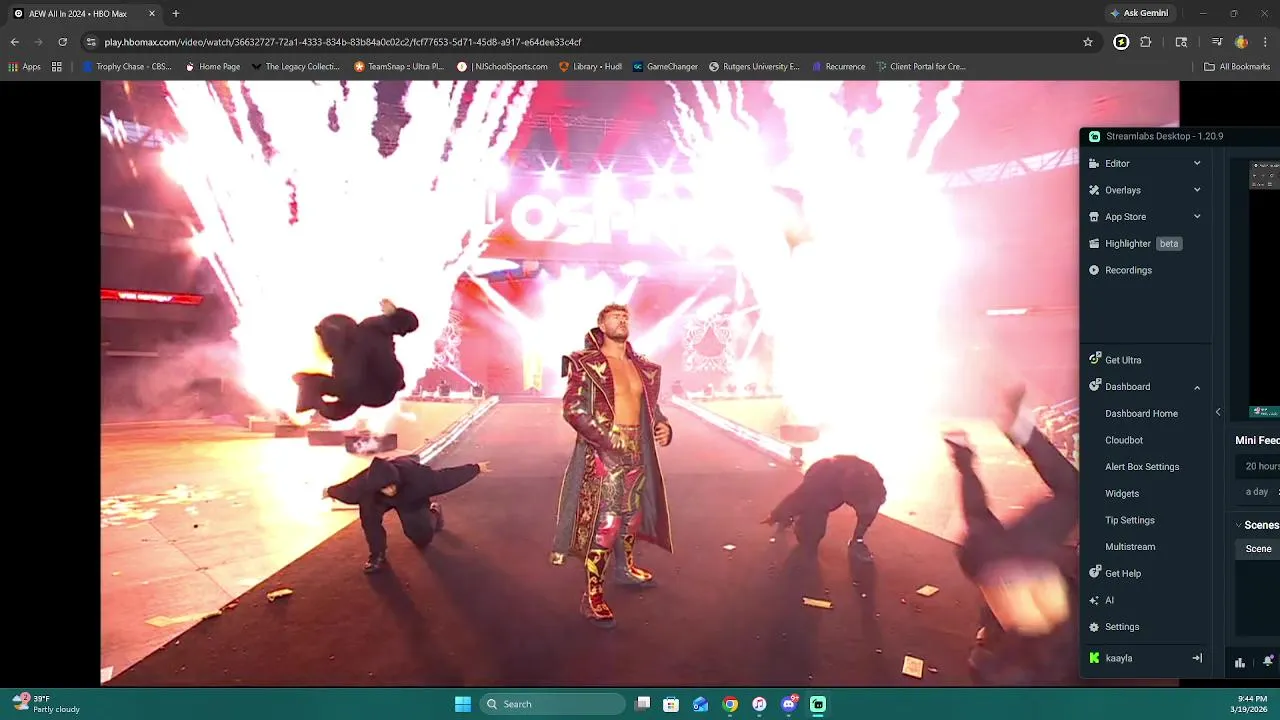
Task: Click the browser Back arrow
Action: click(15, 42)
